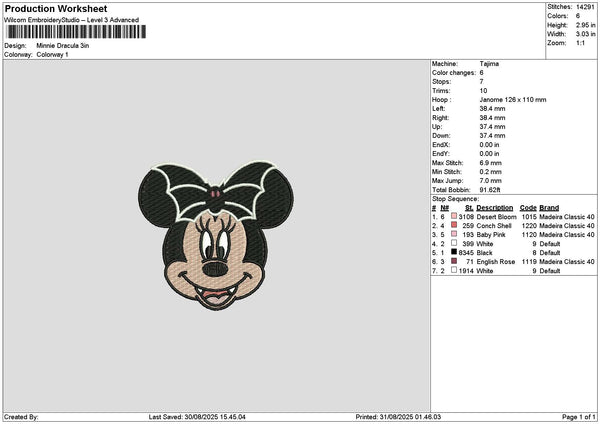Select the "Color changes:" label

454,73
